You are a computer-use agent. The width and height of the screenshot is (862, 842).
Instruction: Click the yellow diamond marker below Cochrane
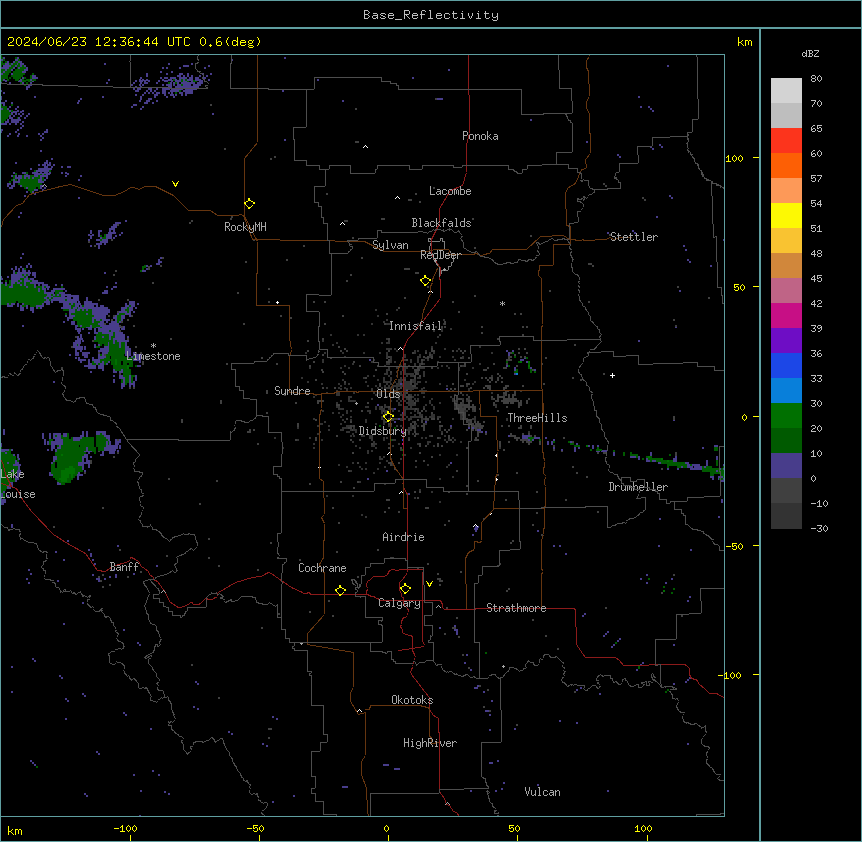[340, 590]
